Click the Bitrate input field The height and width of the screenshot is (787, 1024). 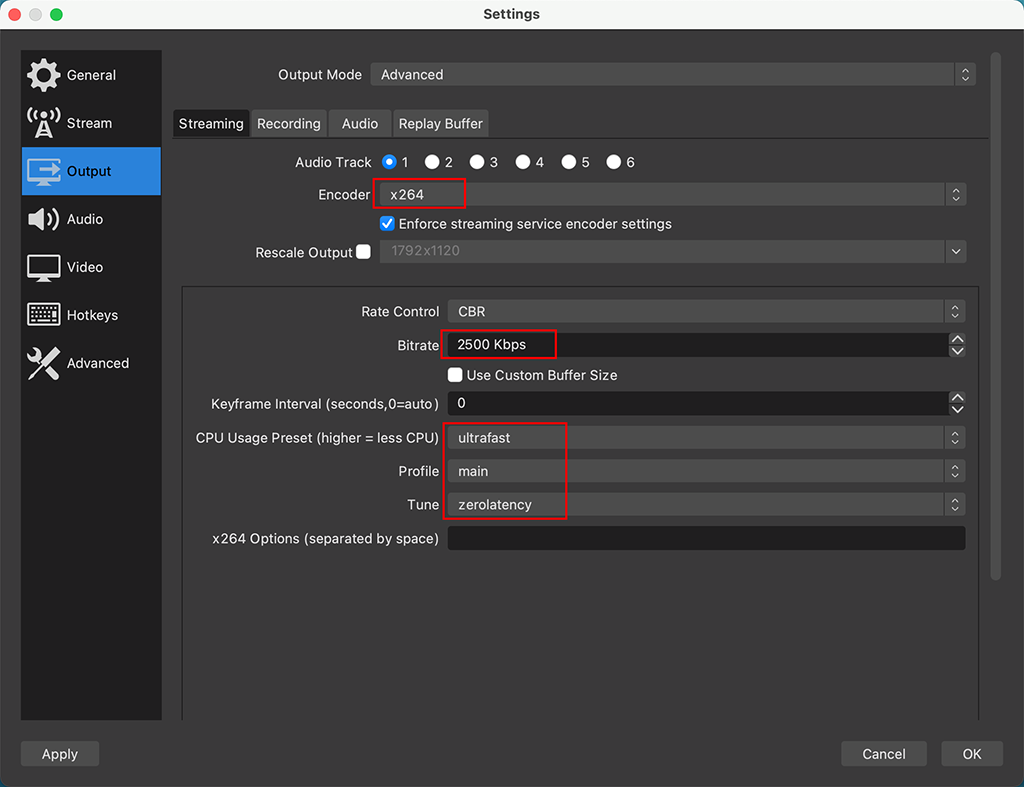[x=697, y=345]
